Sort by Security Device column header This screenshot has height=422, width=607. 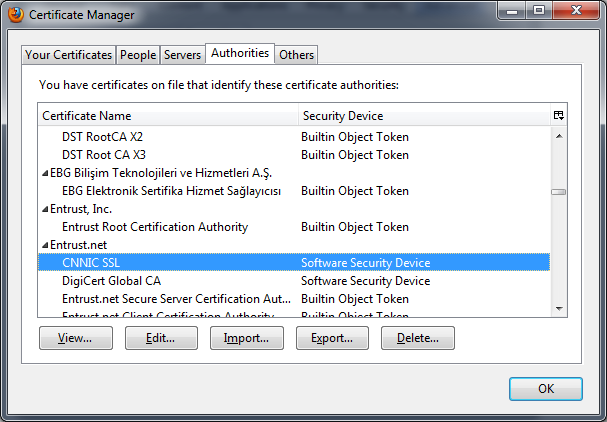(x=424, y=115)
